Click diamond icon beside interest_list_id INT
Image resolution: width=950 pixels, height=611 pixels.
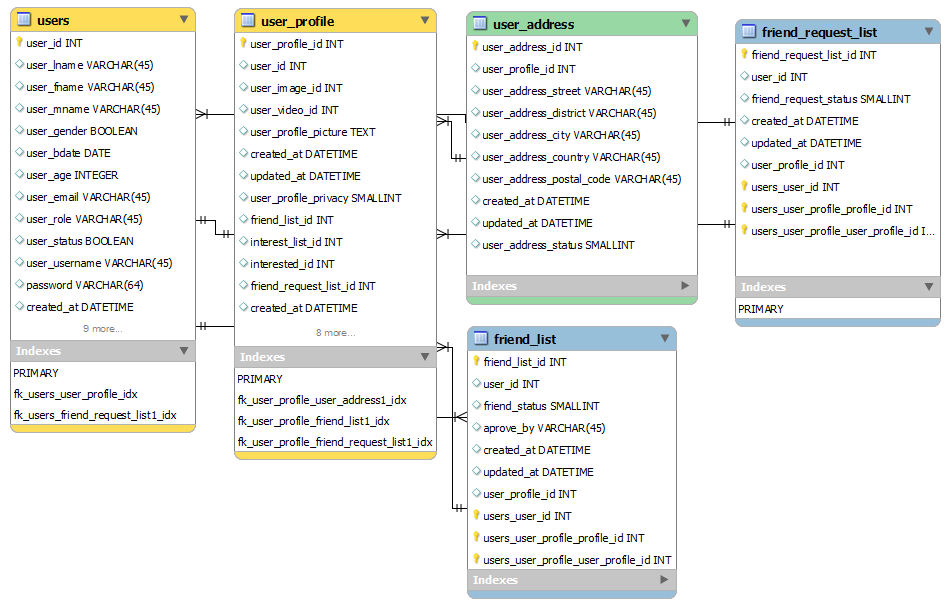(244, 241)
